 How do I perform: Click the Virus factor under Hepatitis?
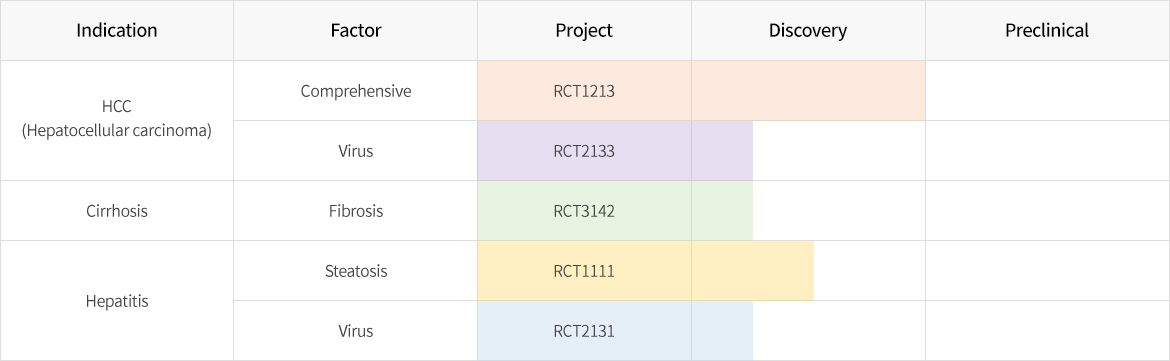[x=355, y=330]
